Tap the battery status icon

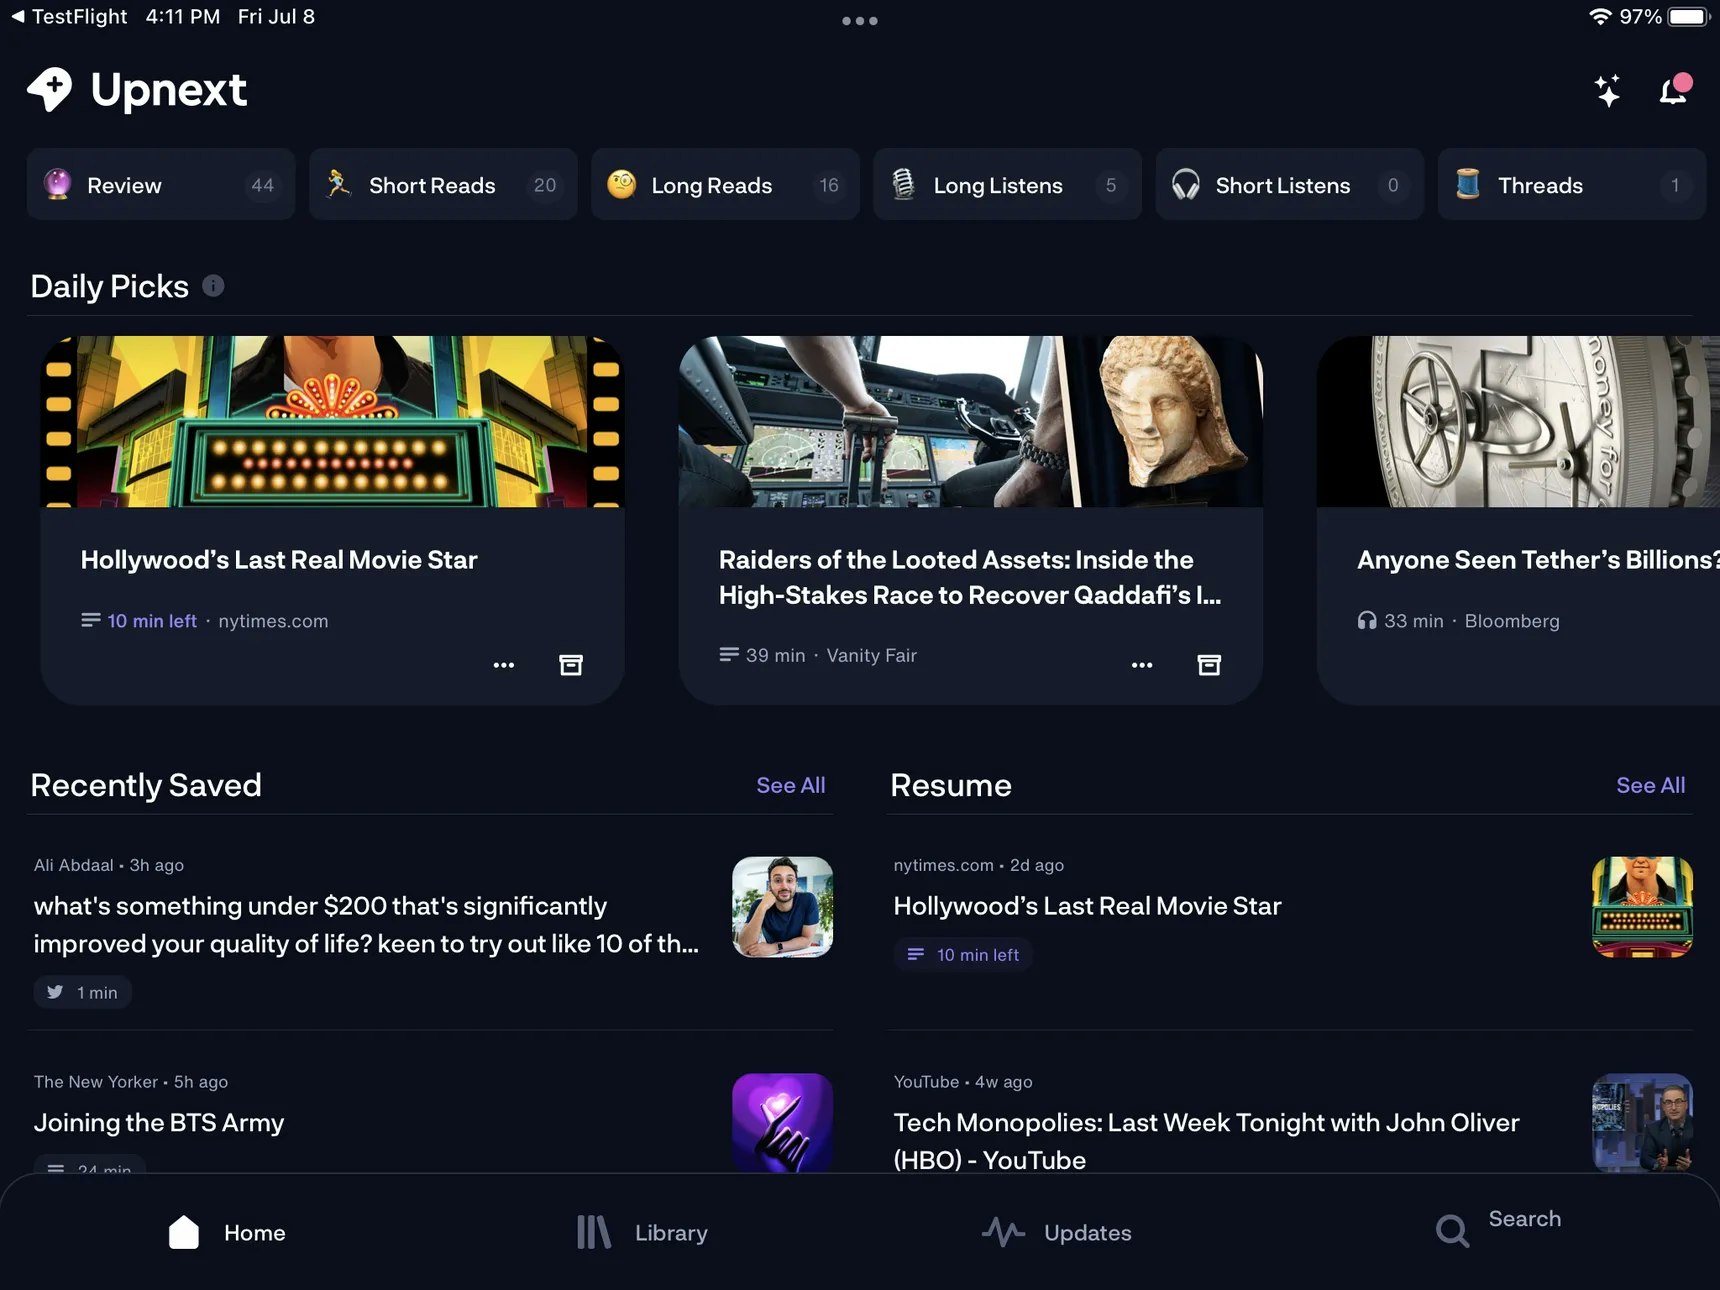click(1690, 17)
